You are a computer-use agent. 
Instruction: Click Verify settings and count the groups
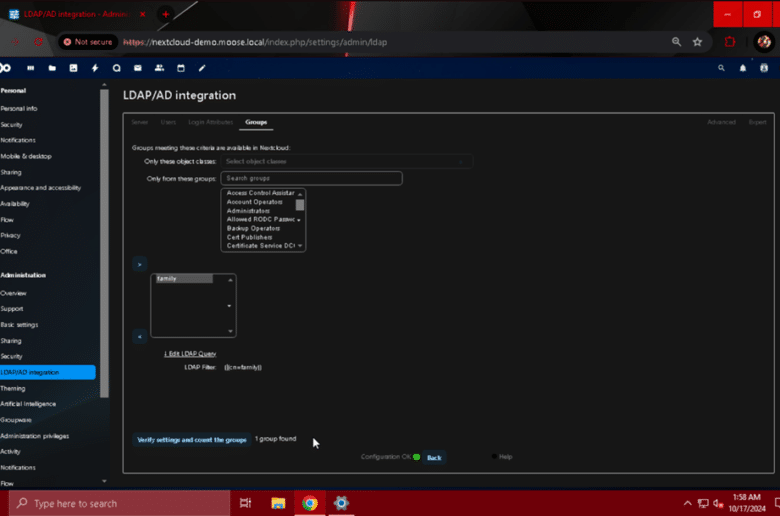click(192, 440)
